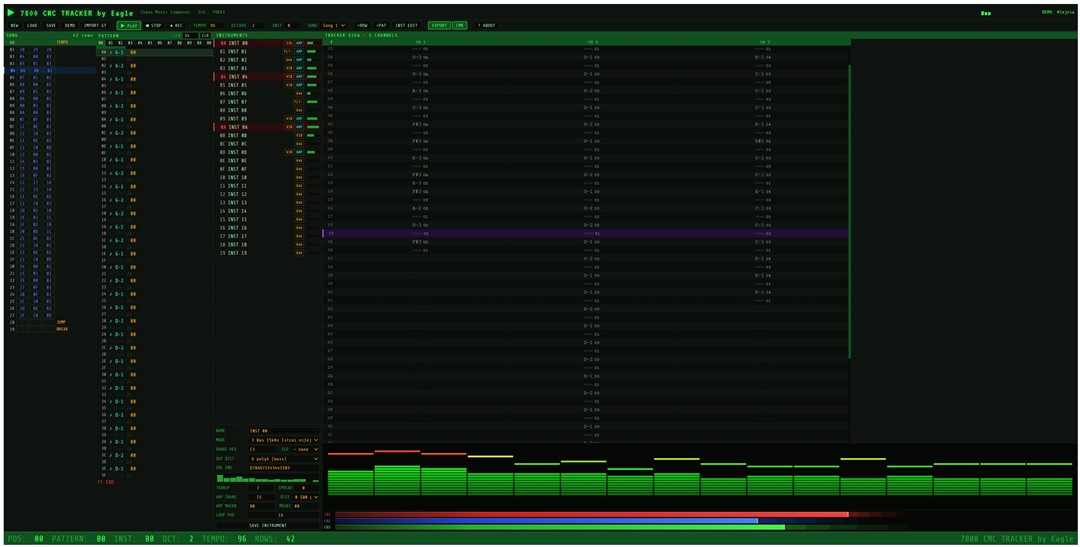Screen dimensions: 1080x547
Task: Open the SLD none dropdown
Action: pyautogui.click(x=304, y=449)
